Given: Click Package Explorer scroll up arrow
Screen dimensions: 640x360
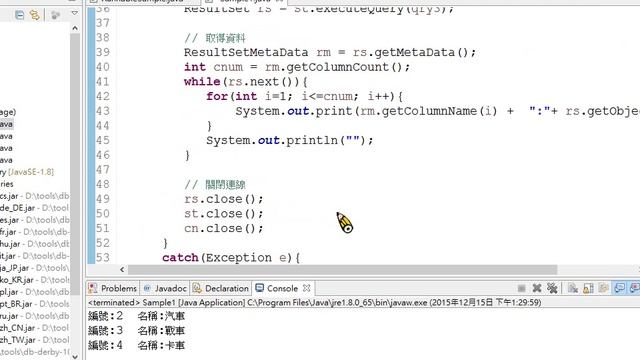Looking at the screenshot, I should click(75, 28).
